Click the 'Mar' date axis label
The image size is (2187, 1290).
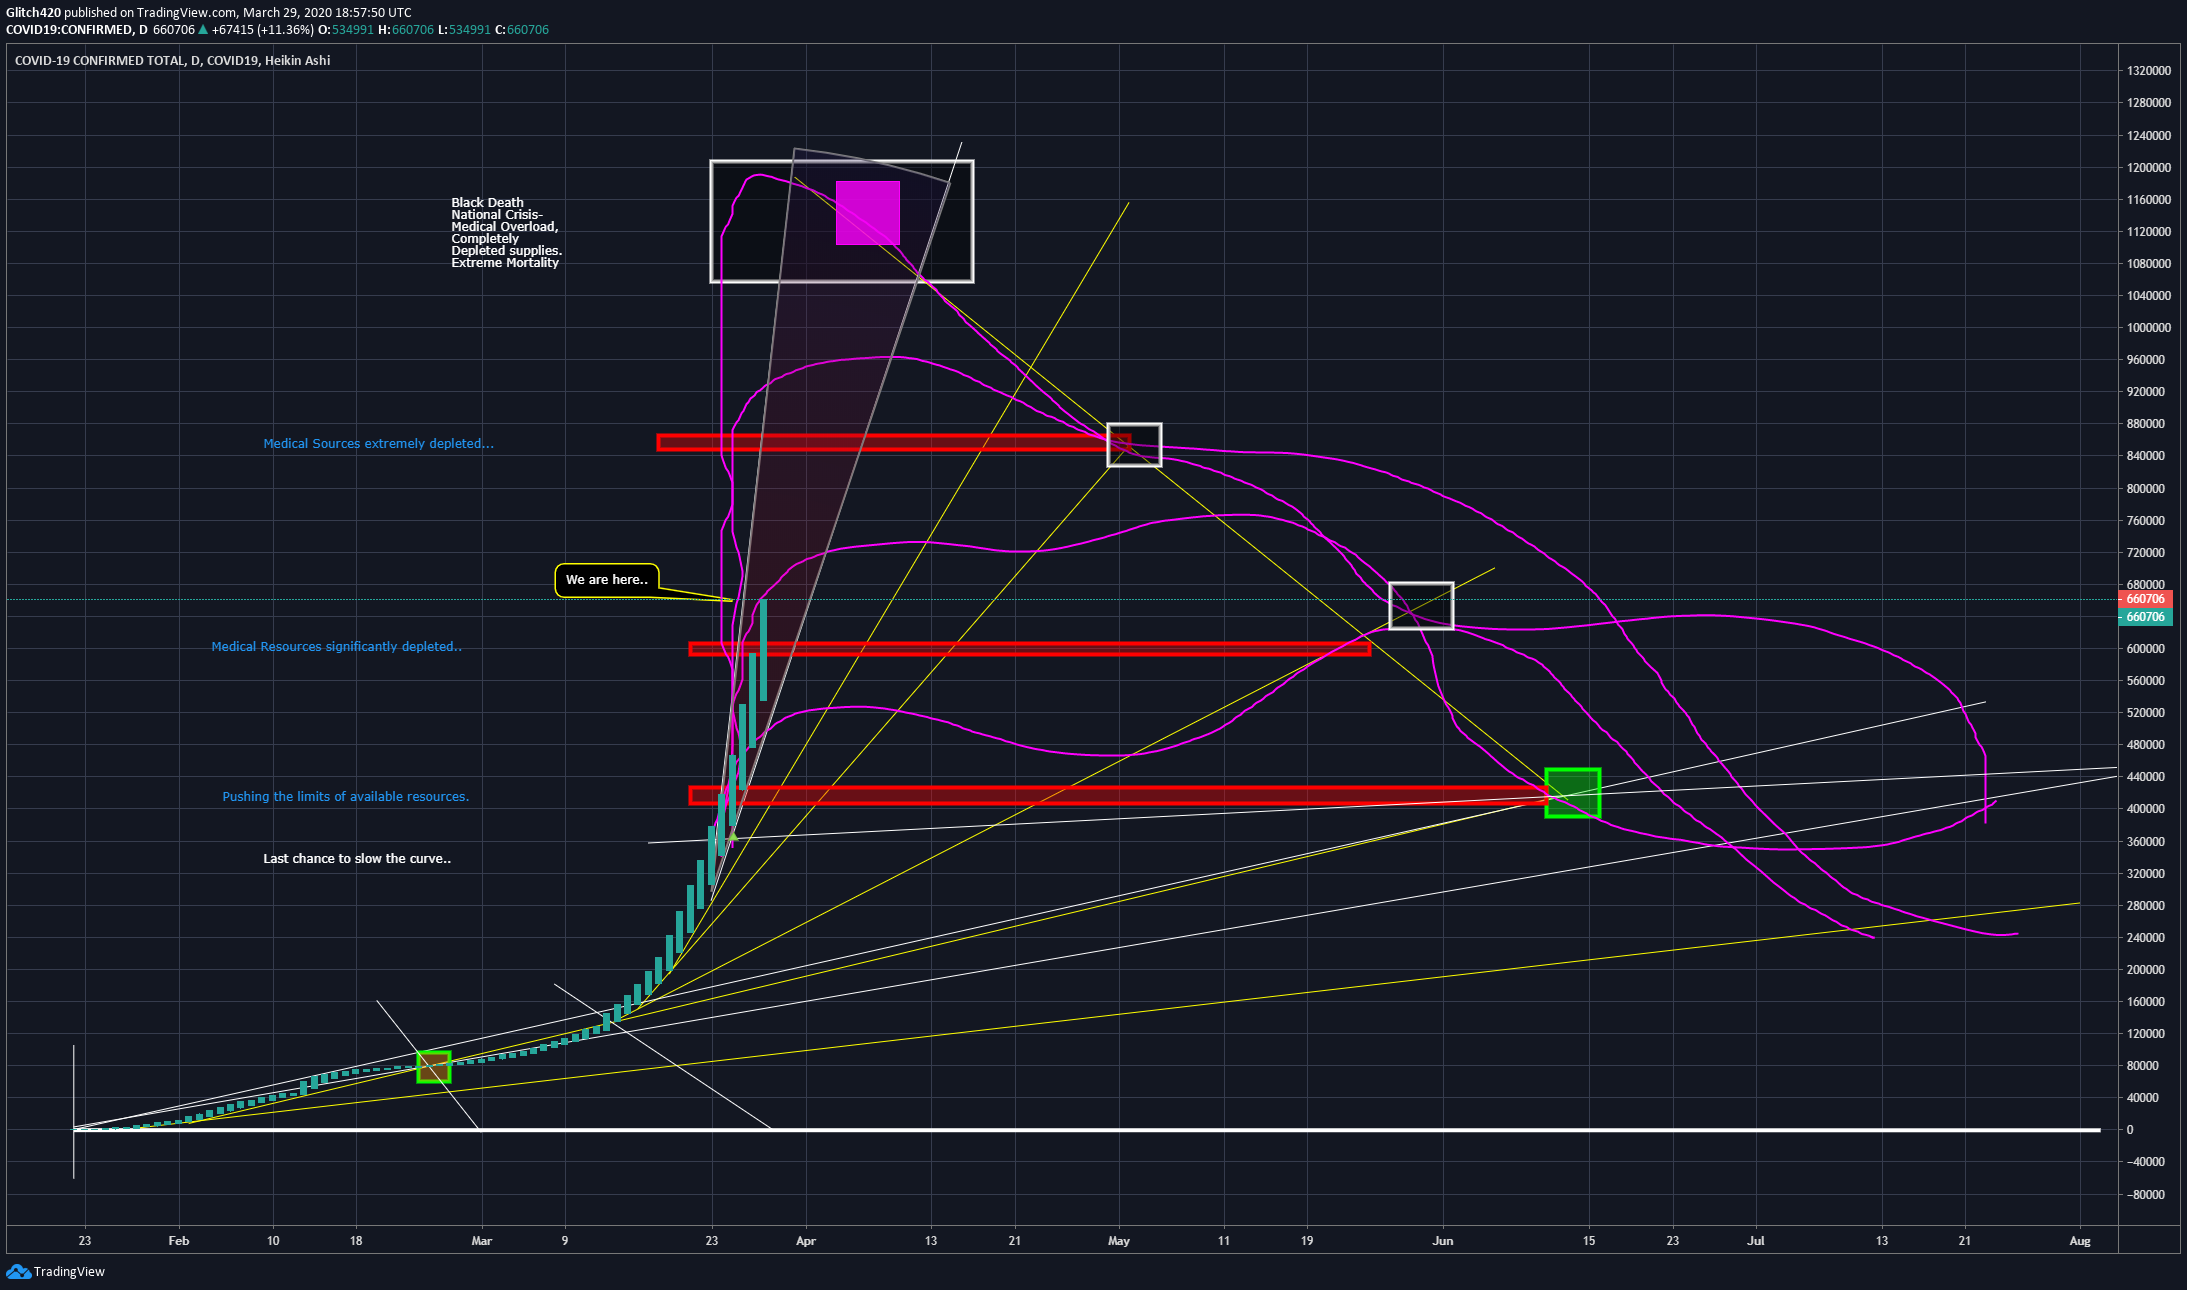(482, 1241)
